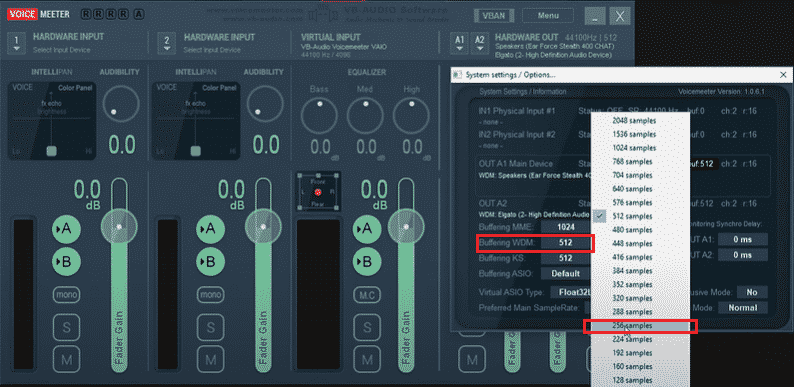Open the A1 output device selector
794x387 pixels.
click(x=459, y=44)
